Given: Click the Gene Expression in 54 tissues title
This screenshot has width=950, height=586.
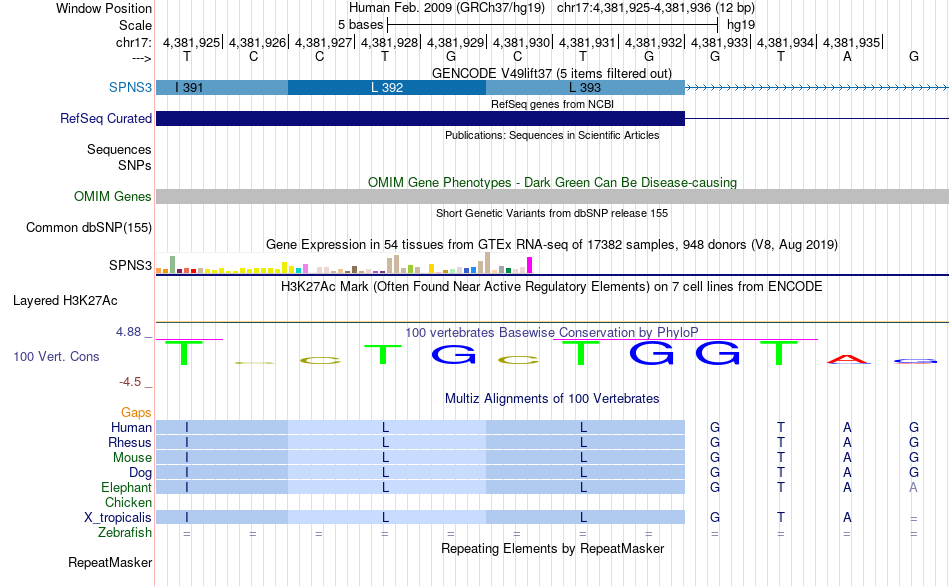Looking at the screenshot, I should pos(552,244).
